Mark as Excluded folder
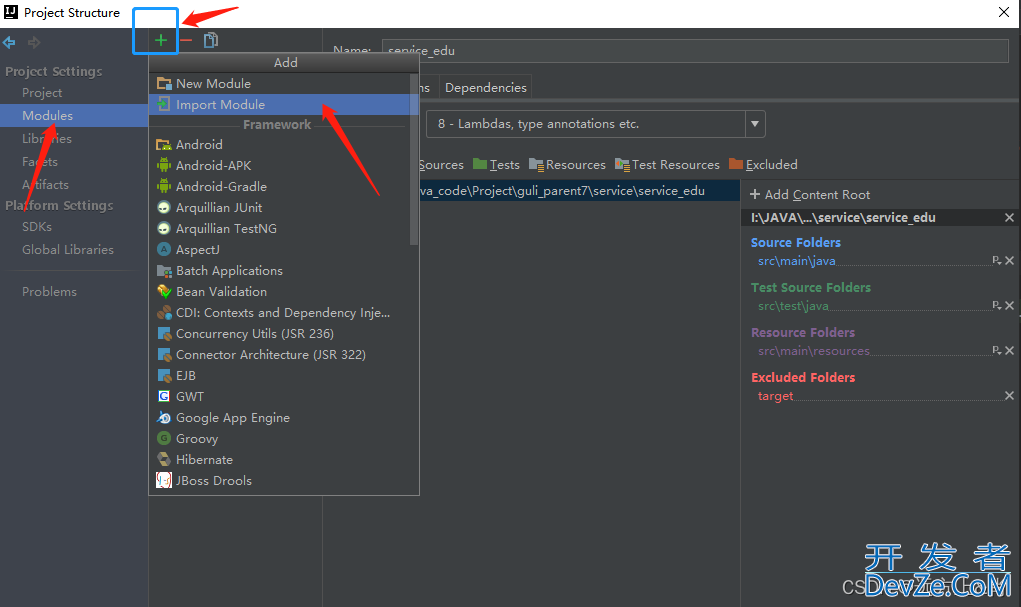The width and height of the screenshot is (1021, 607). coord(763,165)
